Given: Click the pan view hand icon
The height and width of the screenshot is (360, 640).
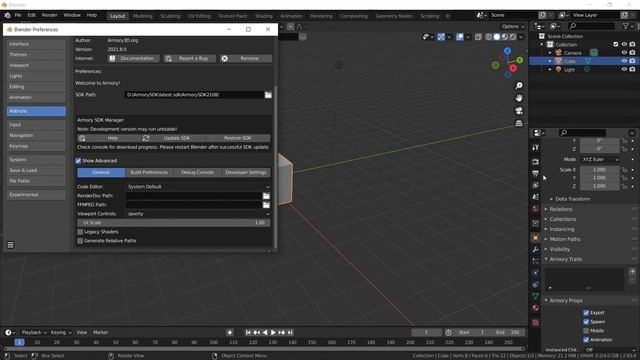Looking at the screenshot, I should point(519,98).
